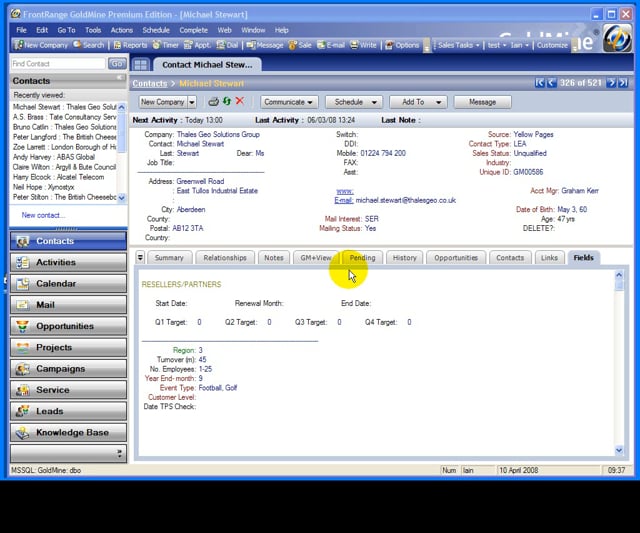Open Leads in the navigation pane

point(69,411)
